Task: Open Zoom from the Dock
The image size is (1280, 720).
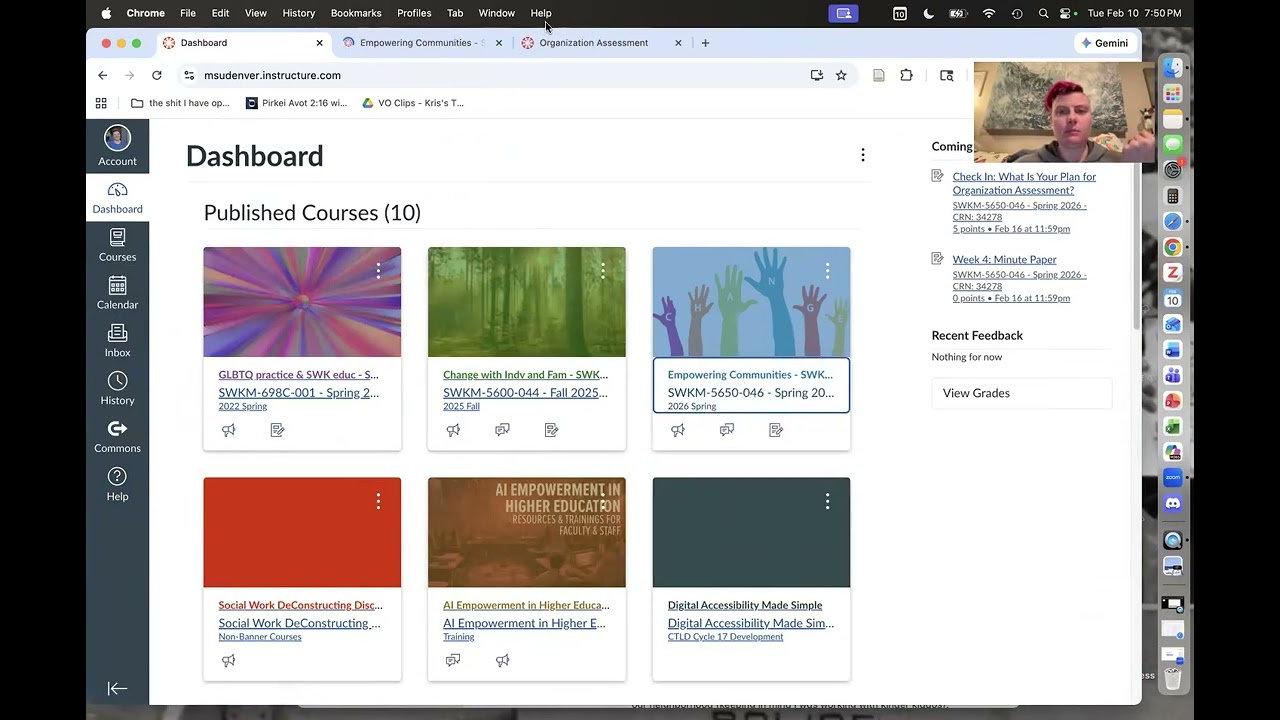Action: (1173, 478)
